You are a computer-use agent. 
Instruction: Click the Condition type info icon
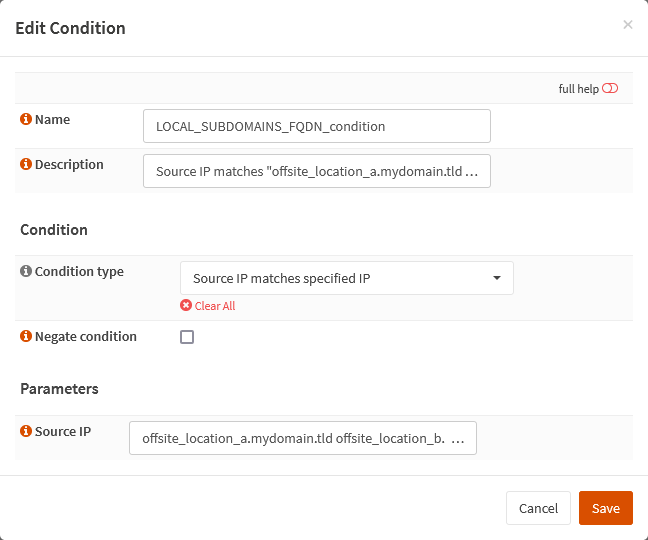pos(26,271)
